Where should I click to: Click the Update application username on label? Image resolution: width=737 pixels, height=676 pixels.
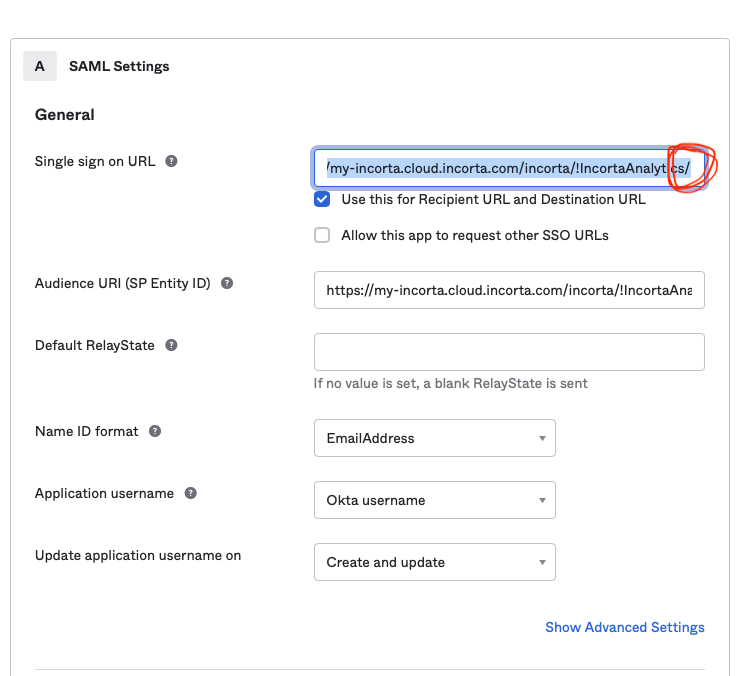[x=137, y=555]
